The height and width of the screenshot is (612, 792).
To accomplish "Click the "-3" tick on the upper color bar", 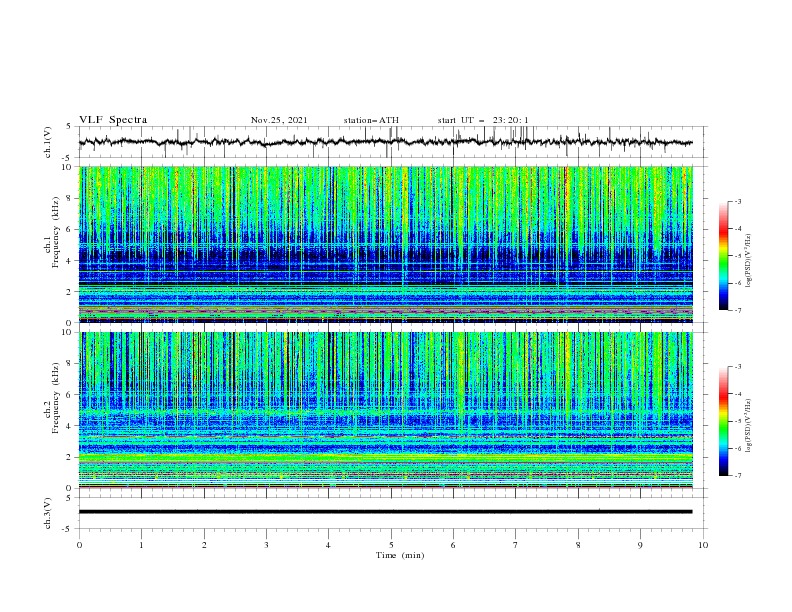I will click(x=737, y=201).
